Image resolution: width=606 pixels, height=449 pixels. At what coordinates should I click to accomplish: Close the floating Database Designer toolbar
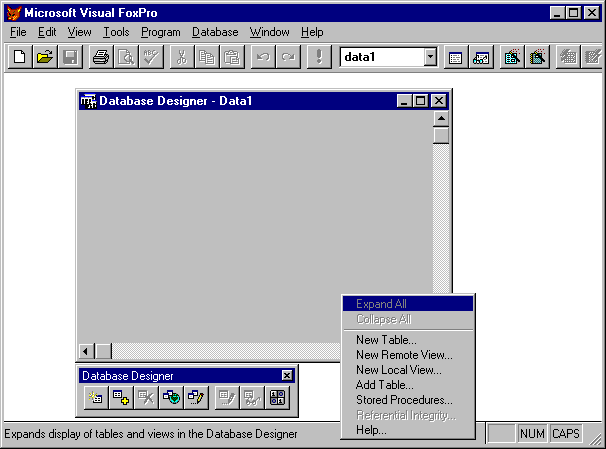(287, 376)
